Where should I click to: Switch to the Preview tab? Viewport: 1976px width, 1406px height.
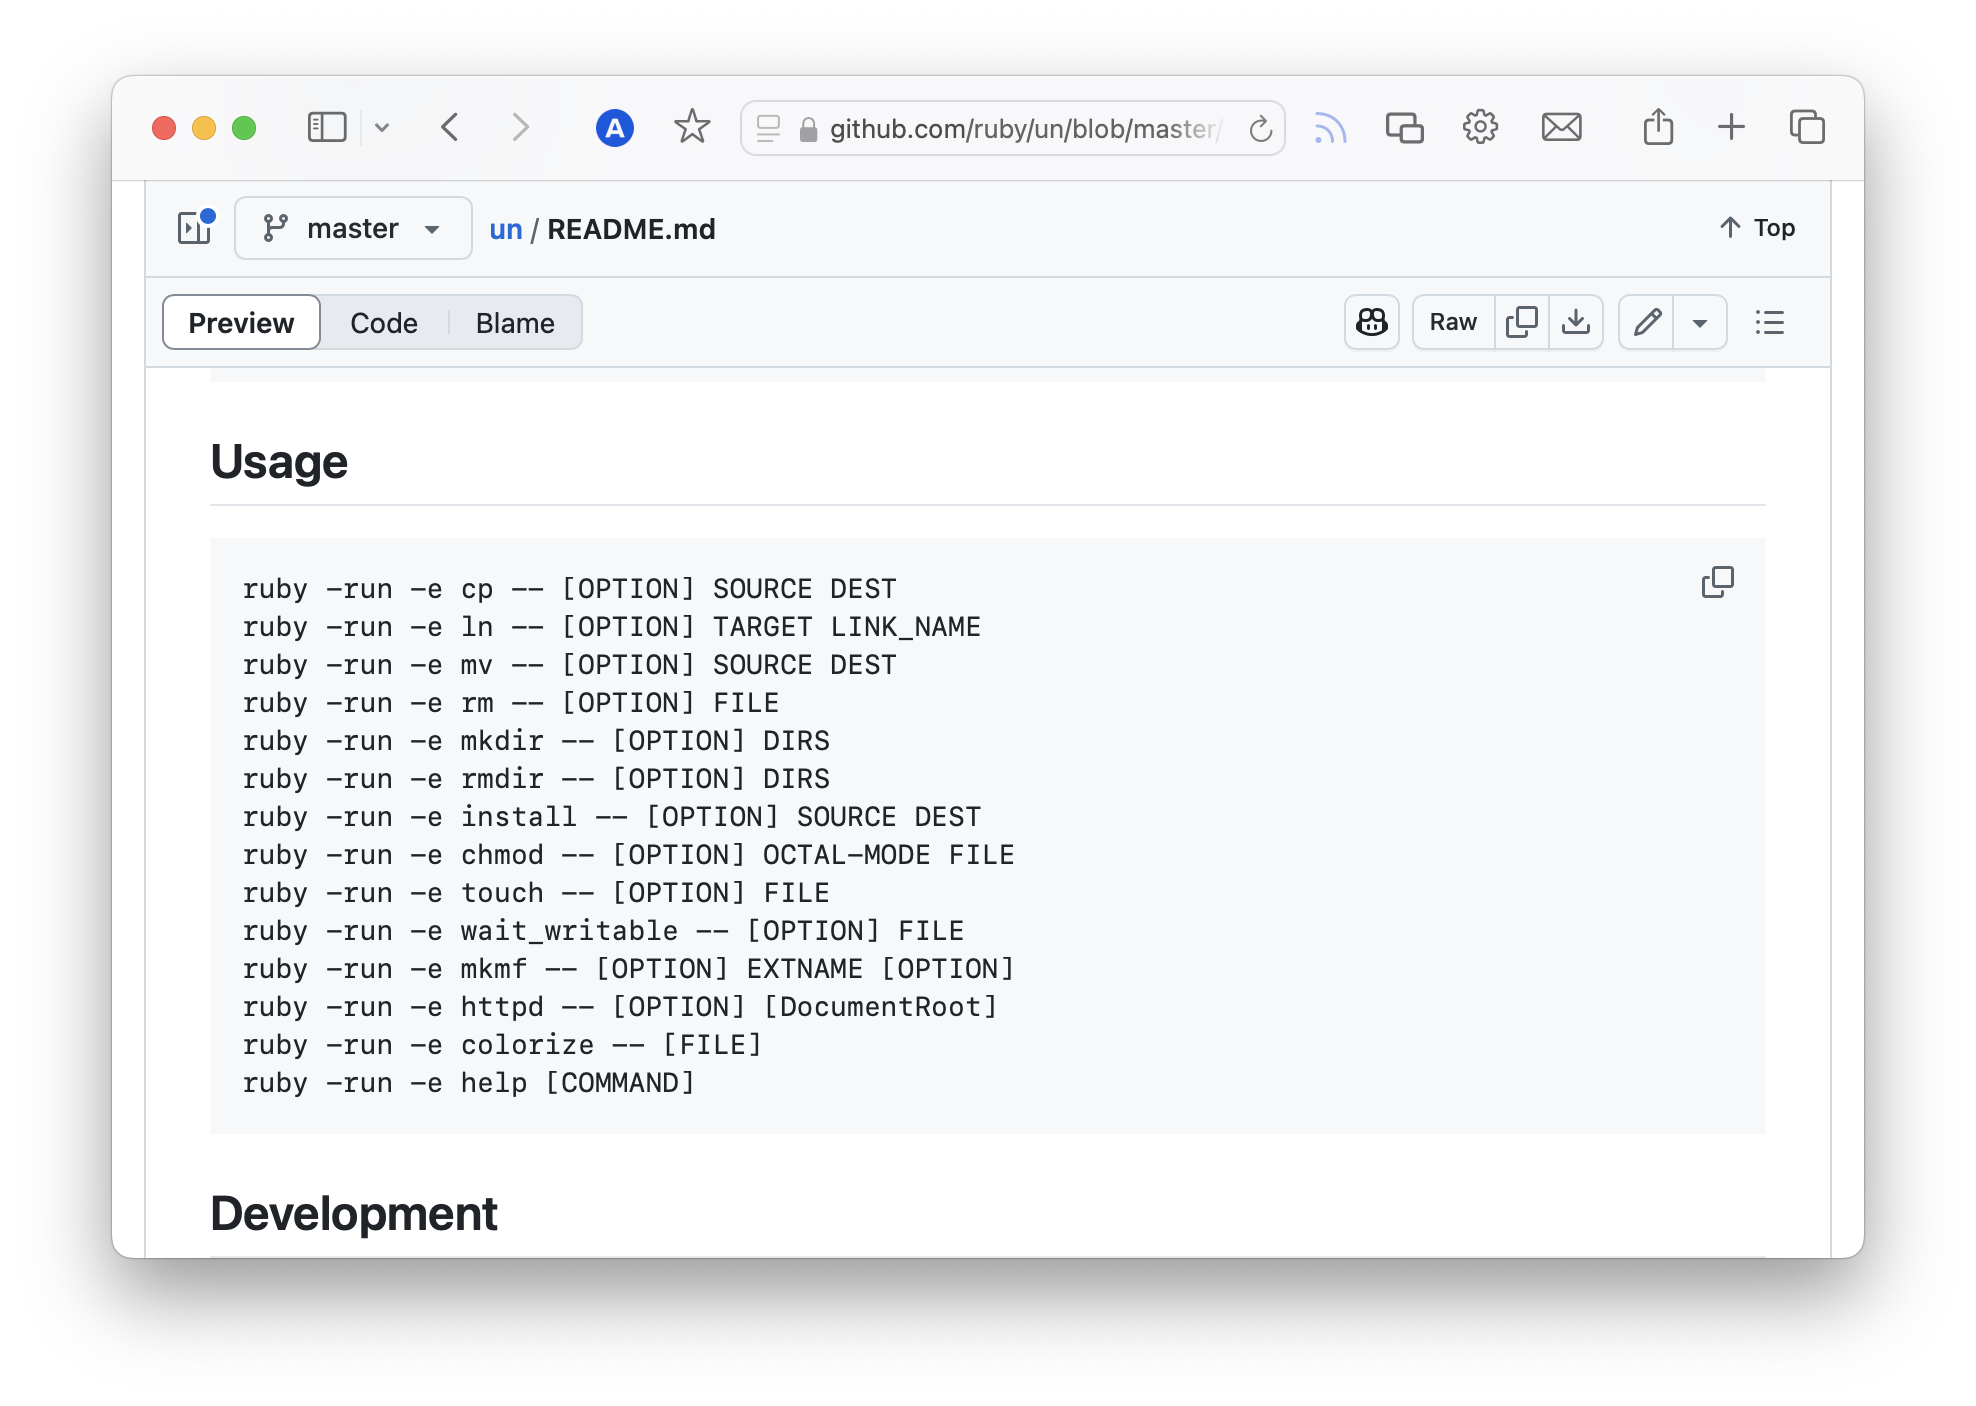(241, 322)
